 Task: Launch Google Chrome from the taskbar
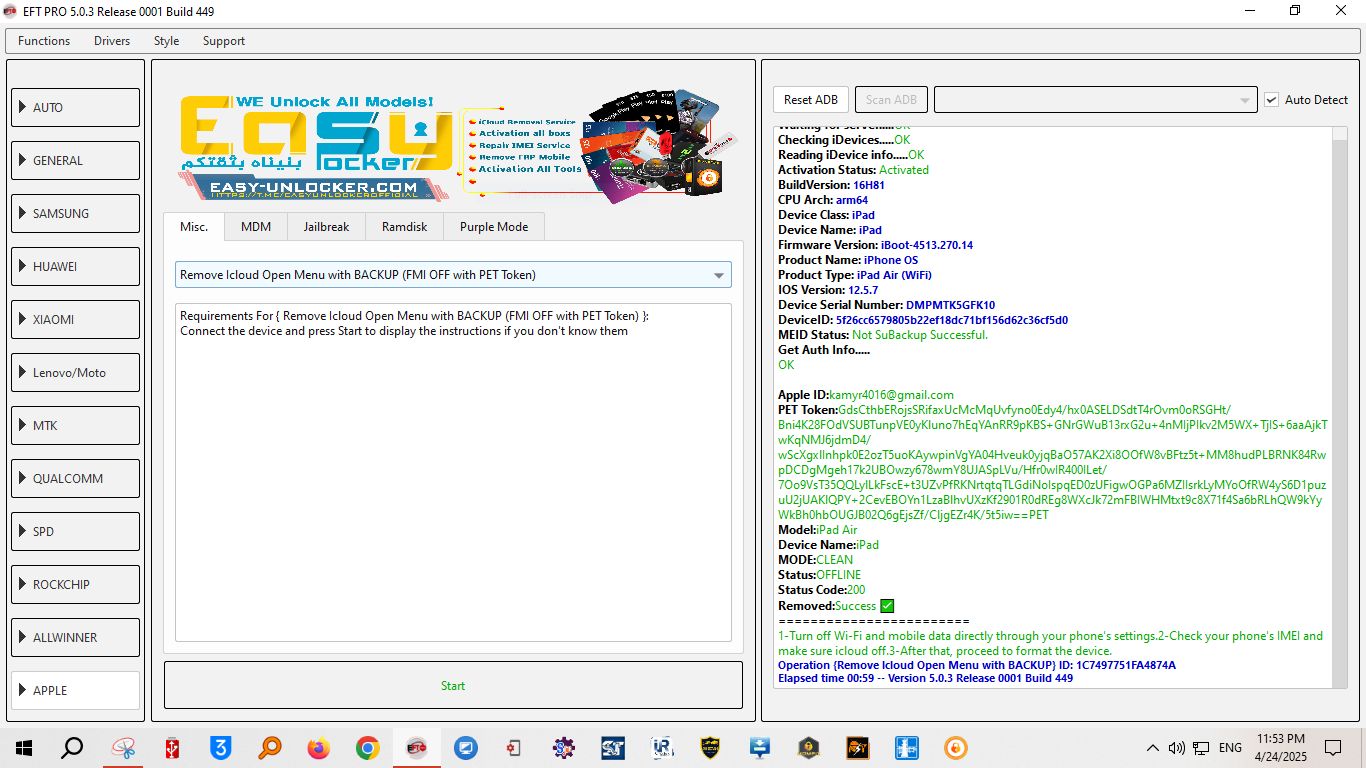368,747
